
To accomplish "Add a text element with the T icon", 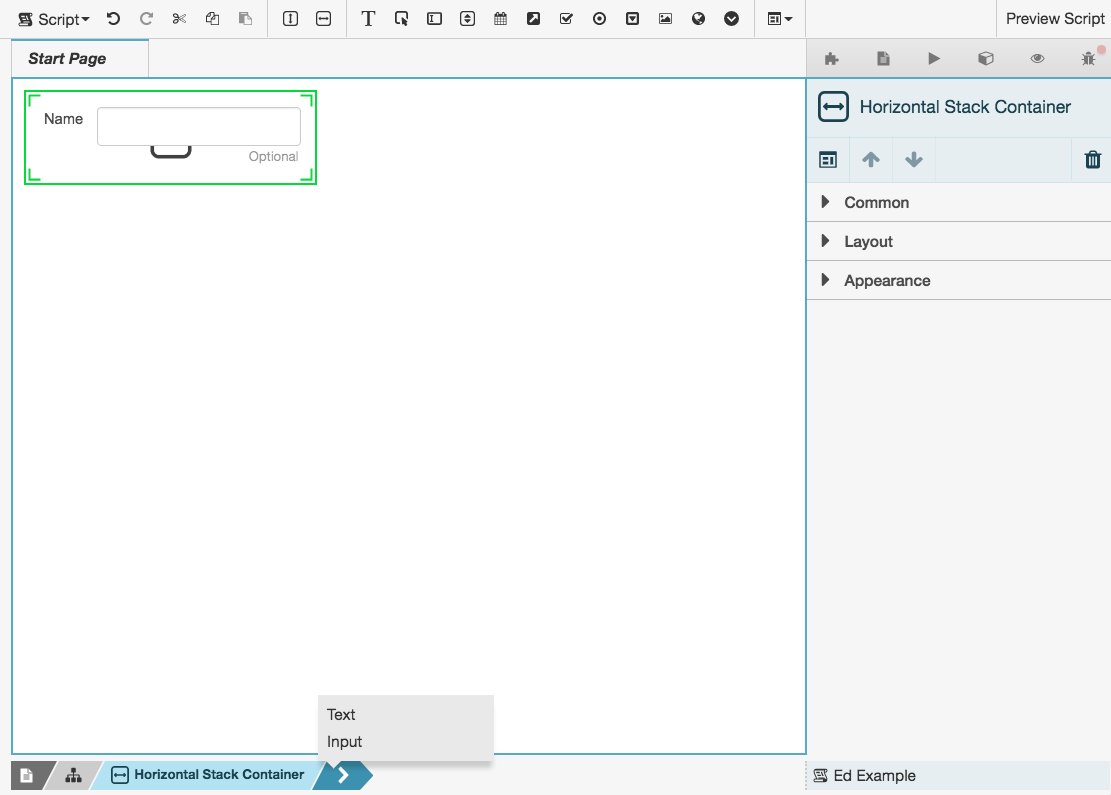I will click(368, 19).
